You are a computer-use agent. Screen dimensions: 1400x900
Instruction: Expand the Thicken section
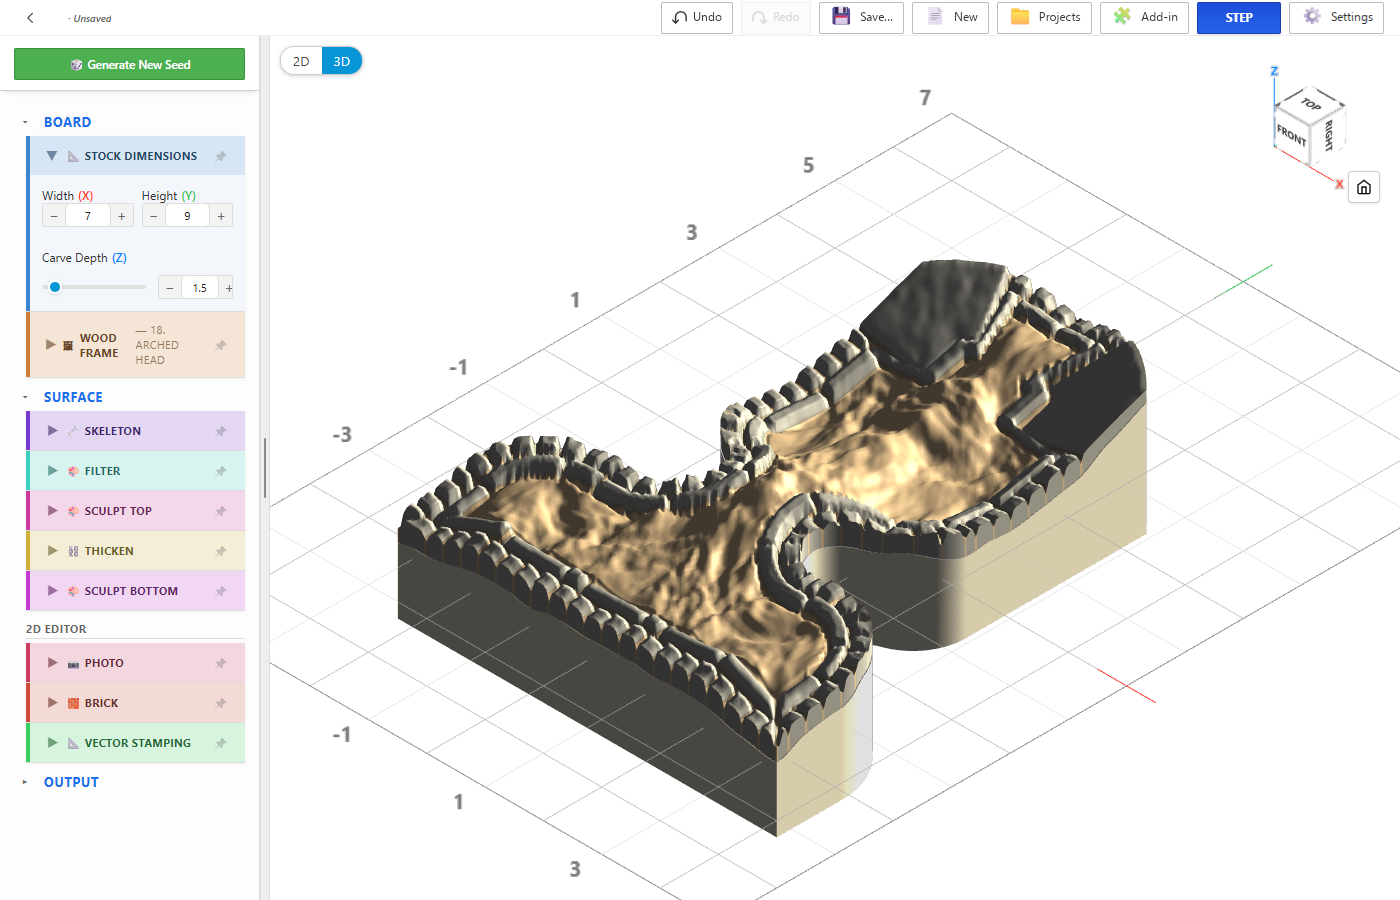pyautogui.click(x=53, y=551)
